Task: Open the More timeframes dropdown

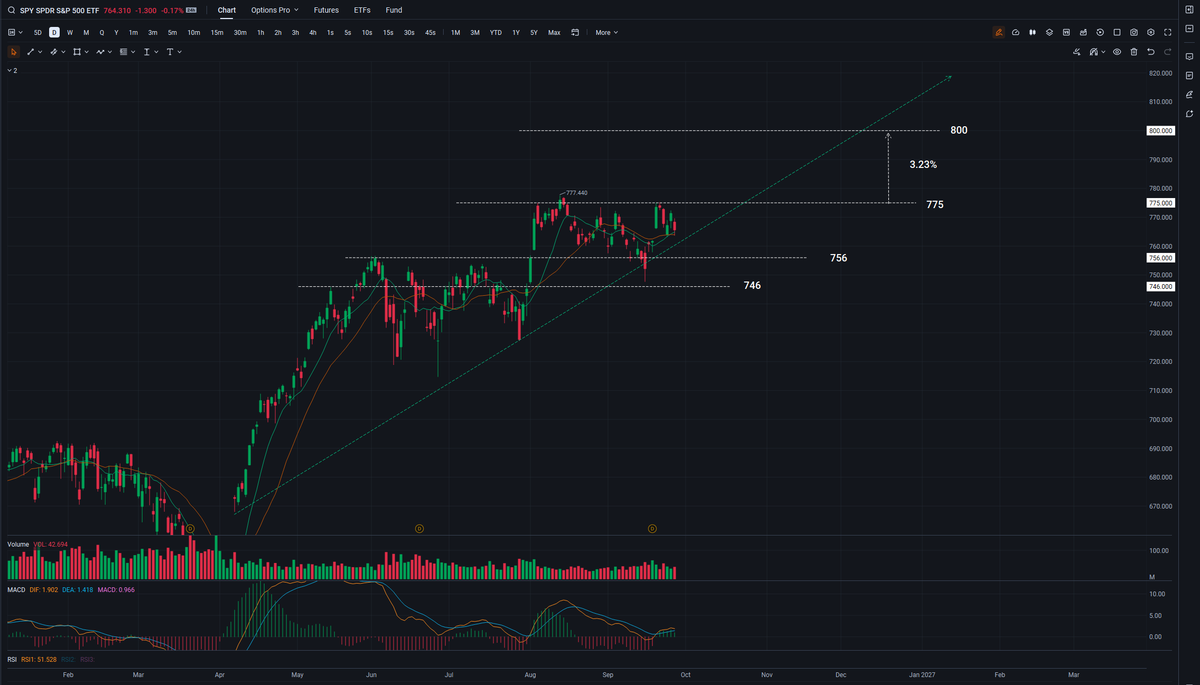Action: pyautogui.click(x=607, y=32)
